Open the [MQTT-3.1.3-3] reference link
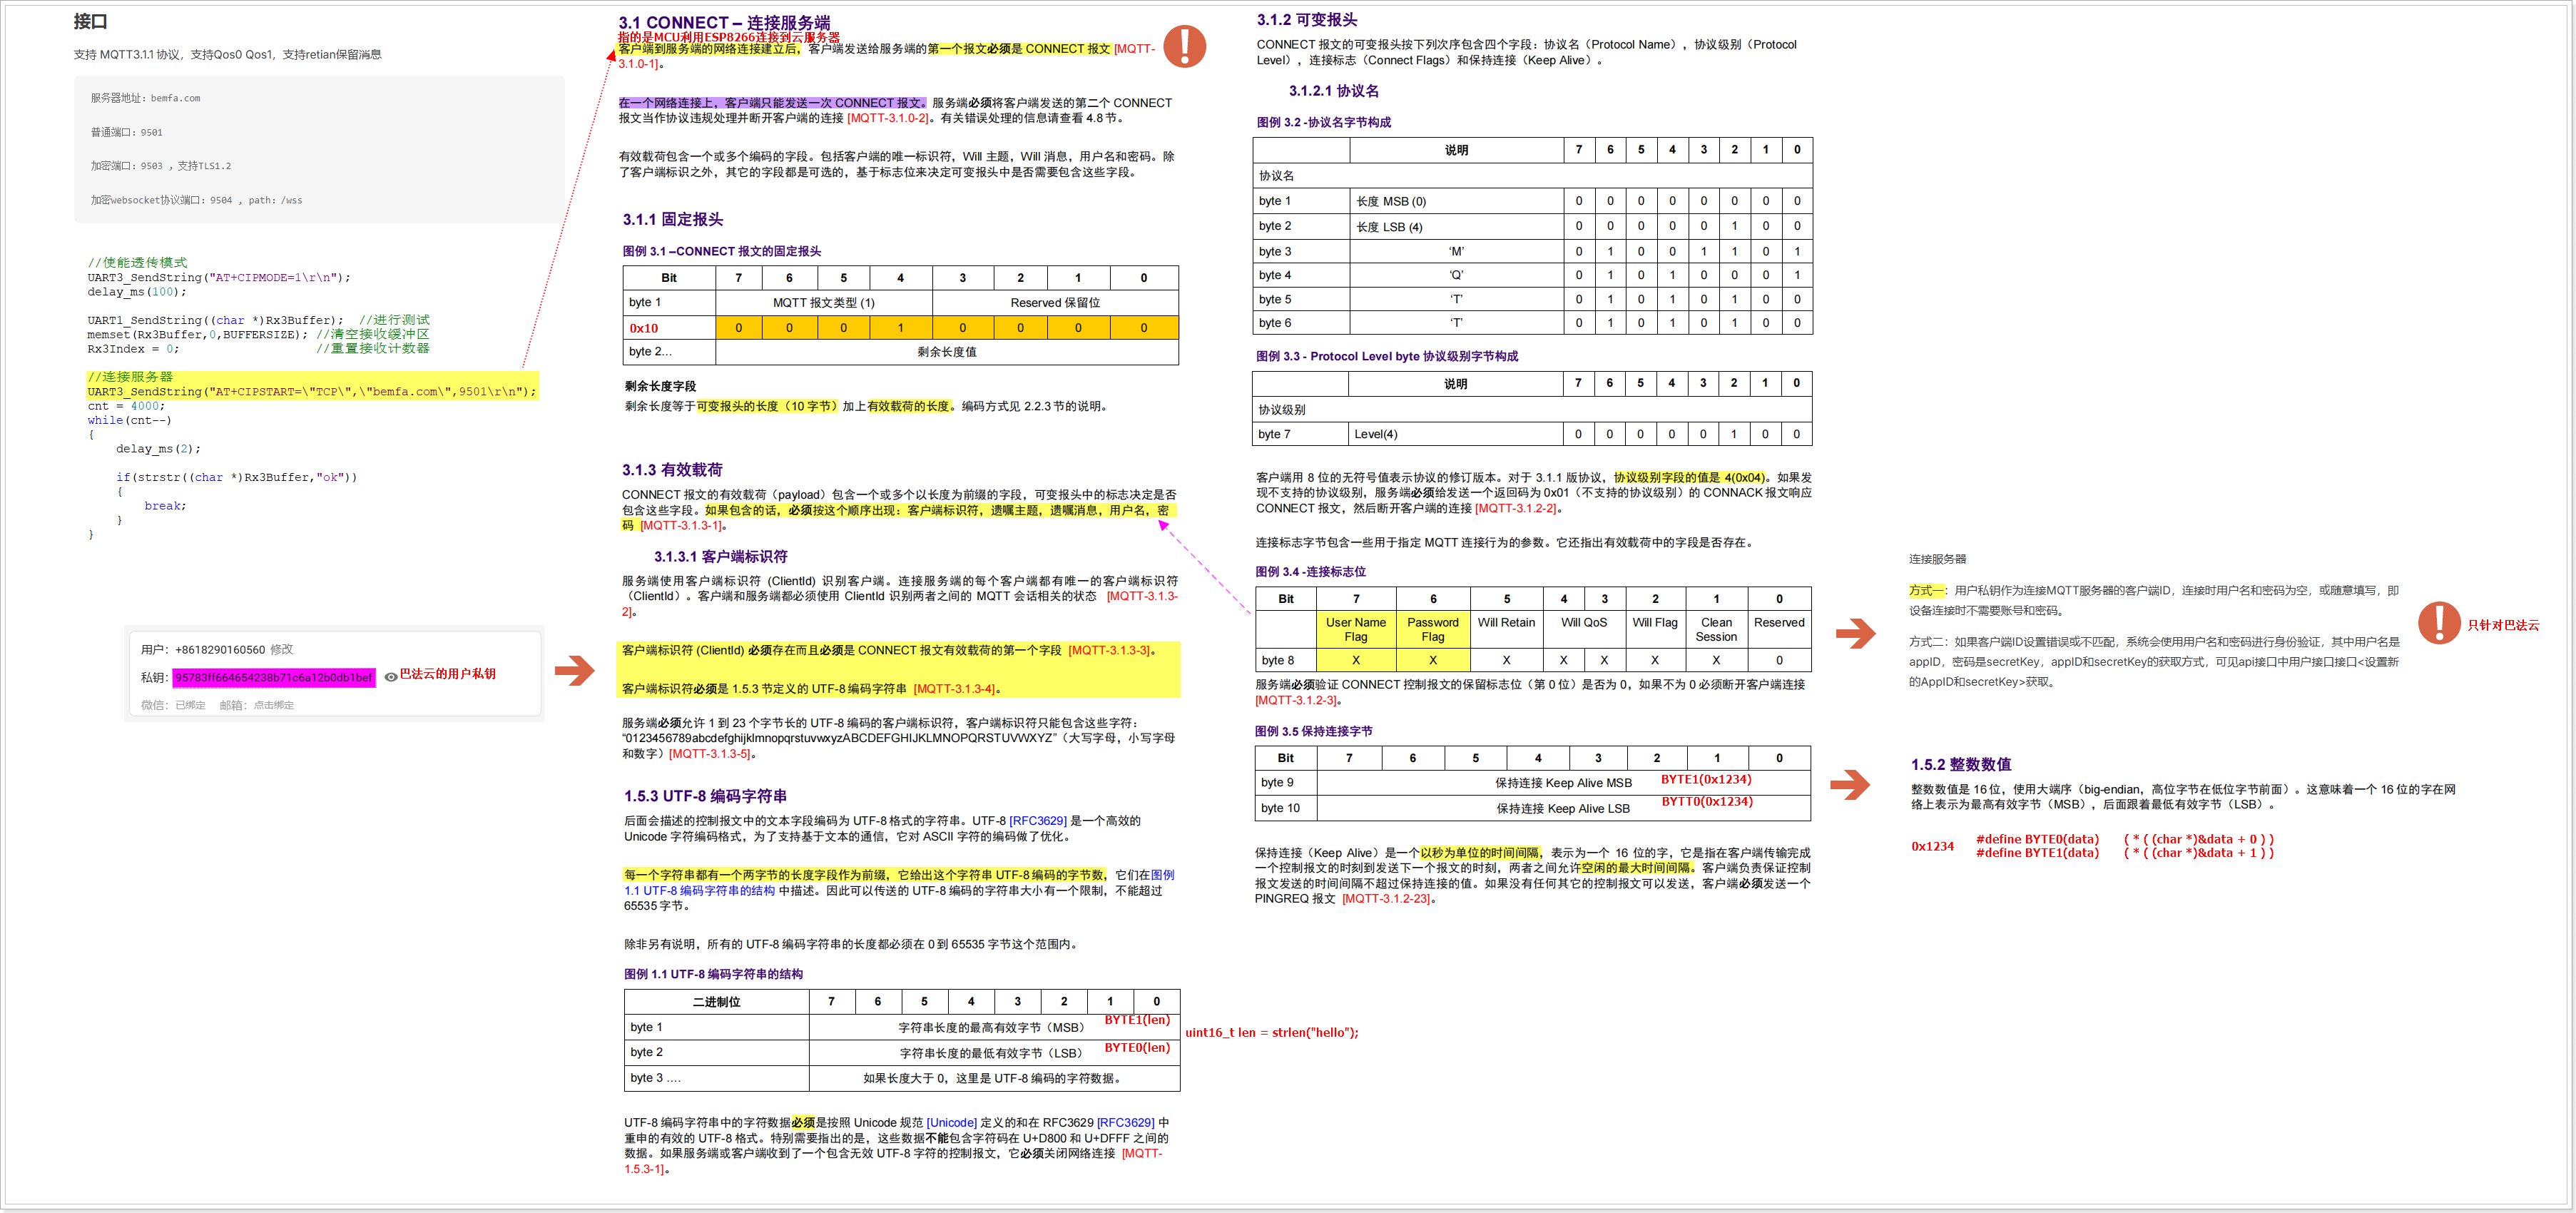2576x1213 pixels. (x=1109, y=650)
